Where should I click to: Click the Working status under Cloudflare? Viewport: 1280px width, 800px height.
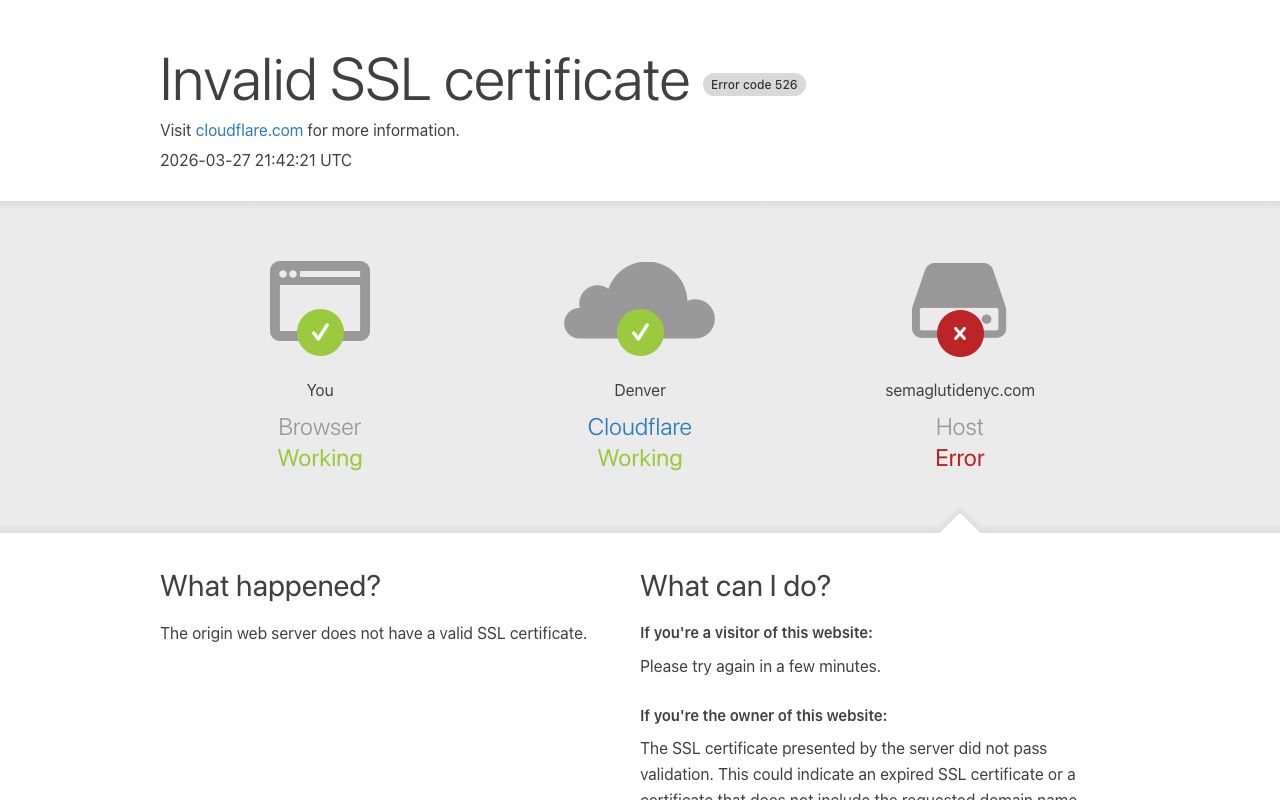click(640, 458)
